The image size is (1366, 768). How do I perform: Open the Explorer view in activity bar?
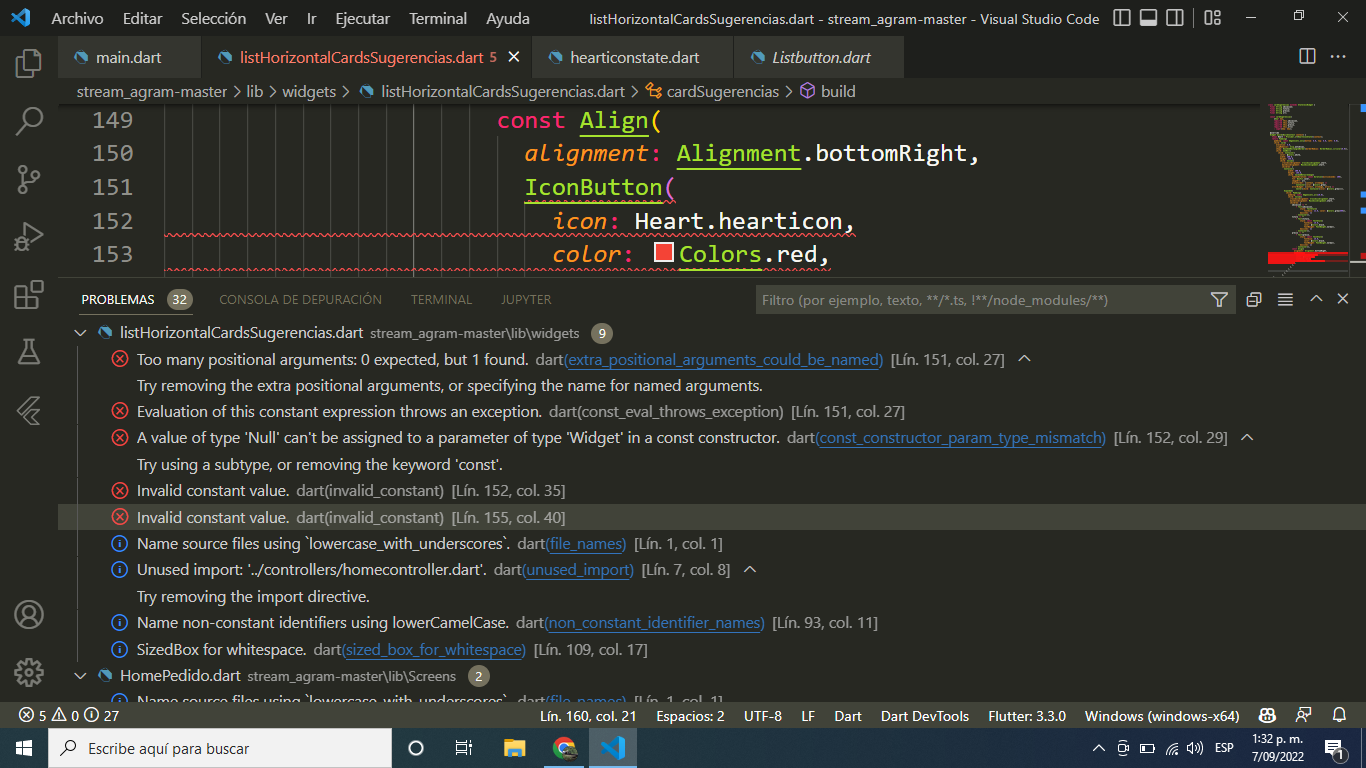[29, 64]
